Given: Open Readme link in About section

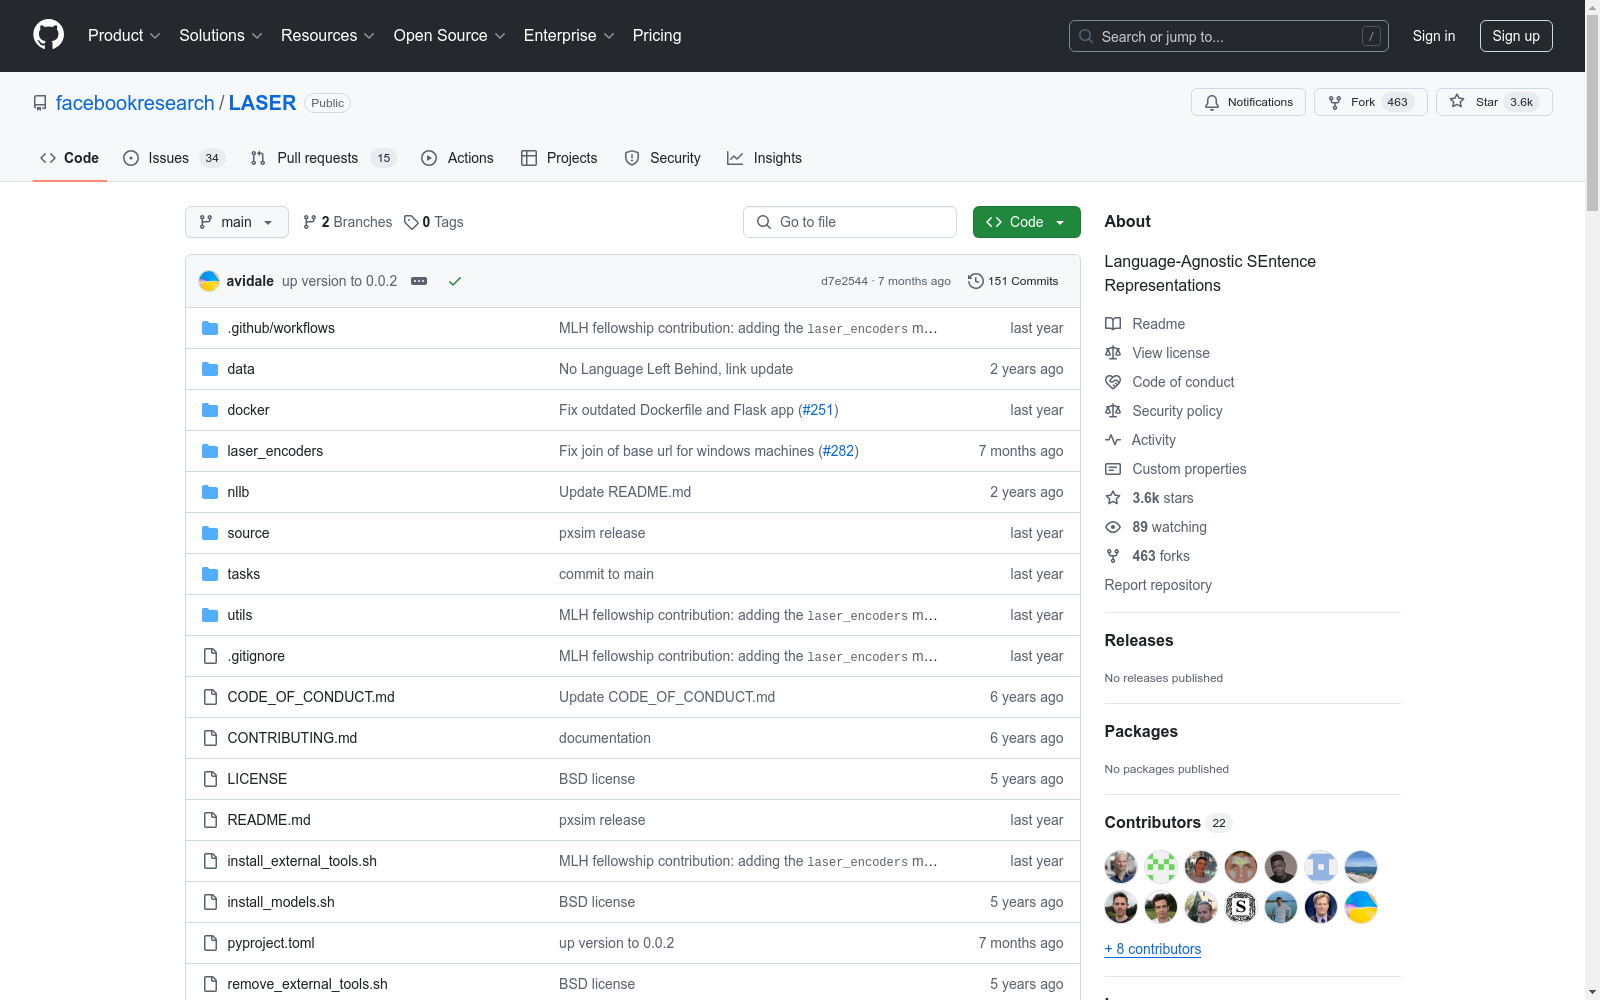Looking at the screenshot, I should [1158, 324].
